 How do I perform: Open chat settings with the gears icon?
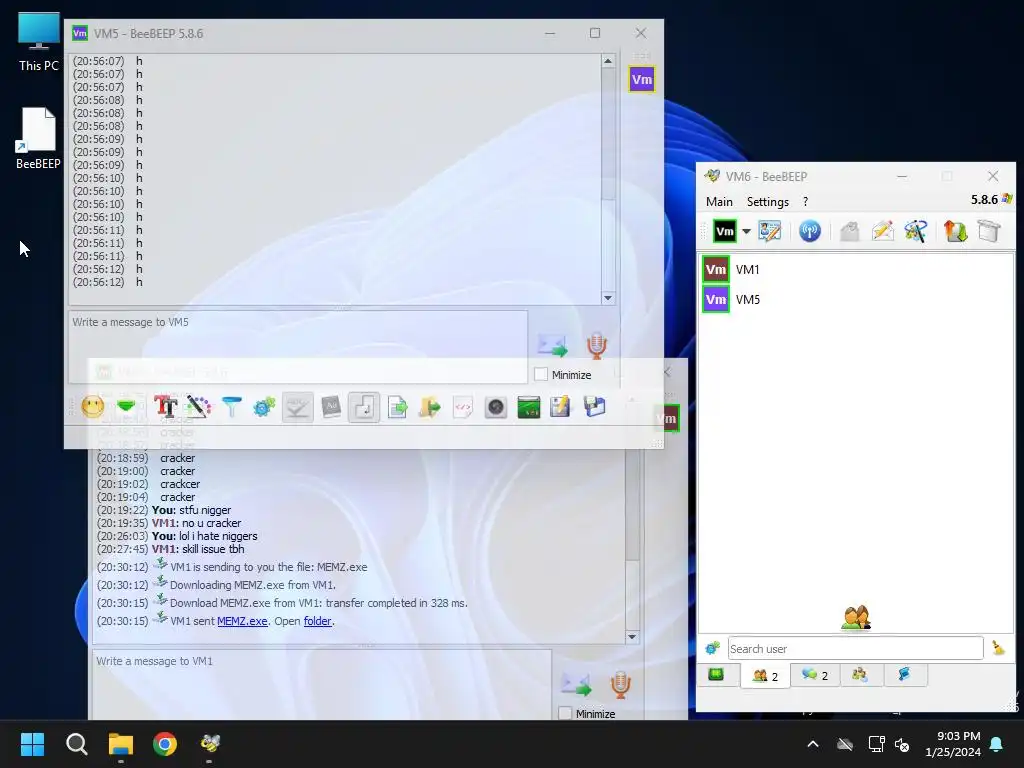coord(264,407)
